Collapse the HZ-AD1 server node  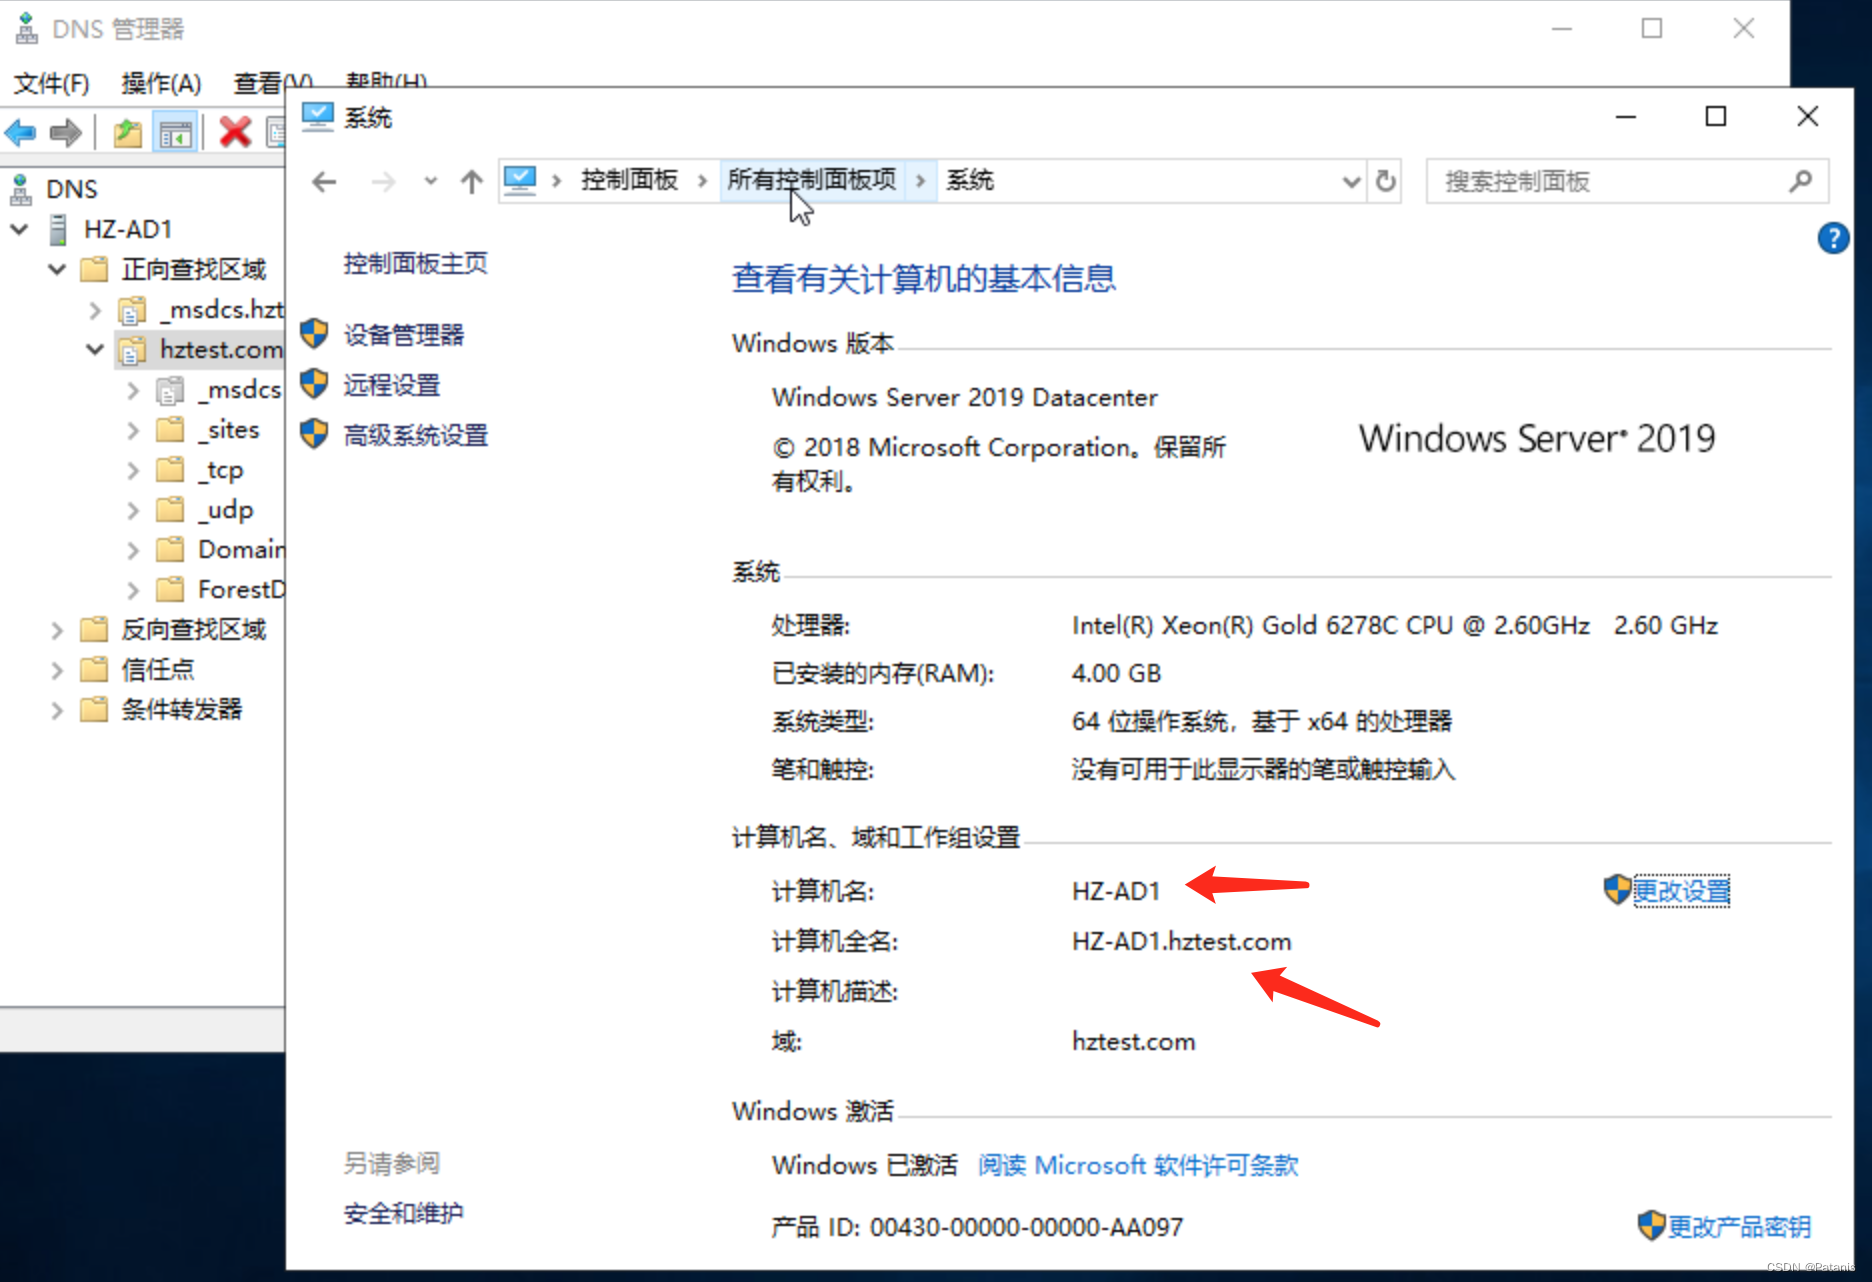point(19,229)
